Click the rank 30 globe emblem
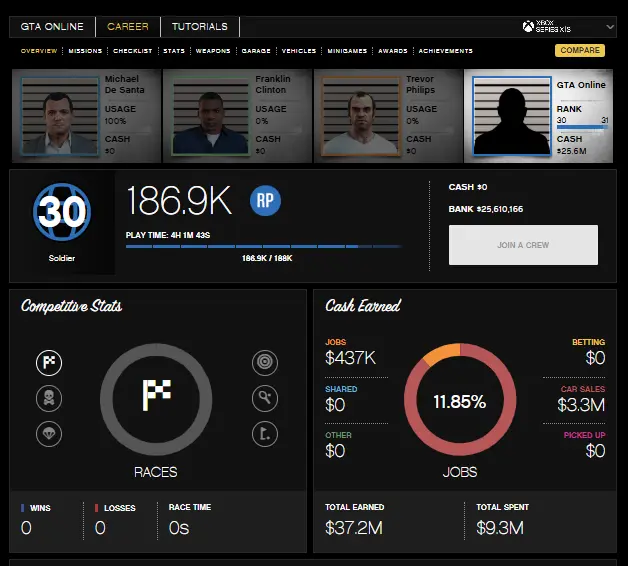 coord(63,211)
